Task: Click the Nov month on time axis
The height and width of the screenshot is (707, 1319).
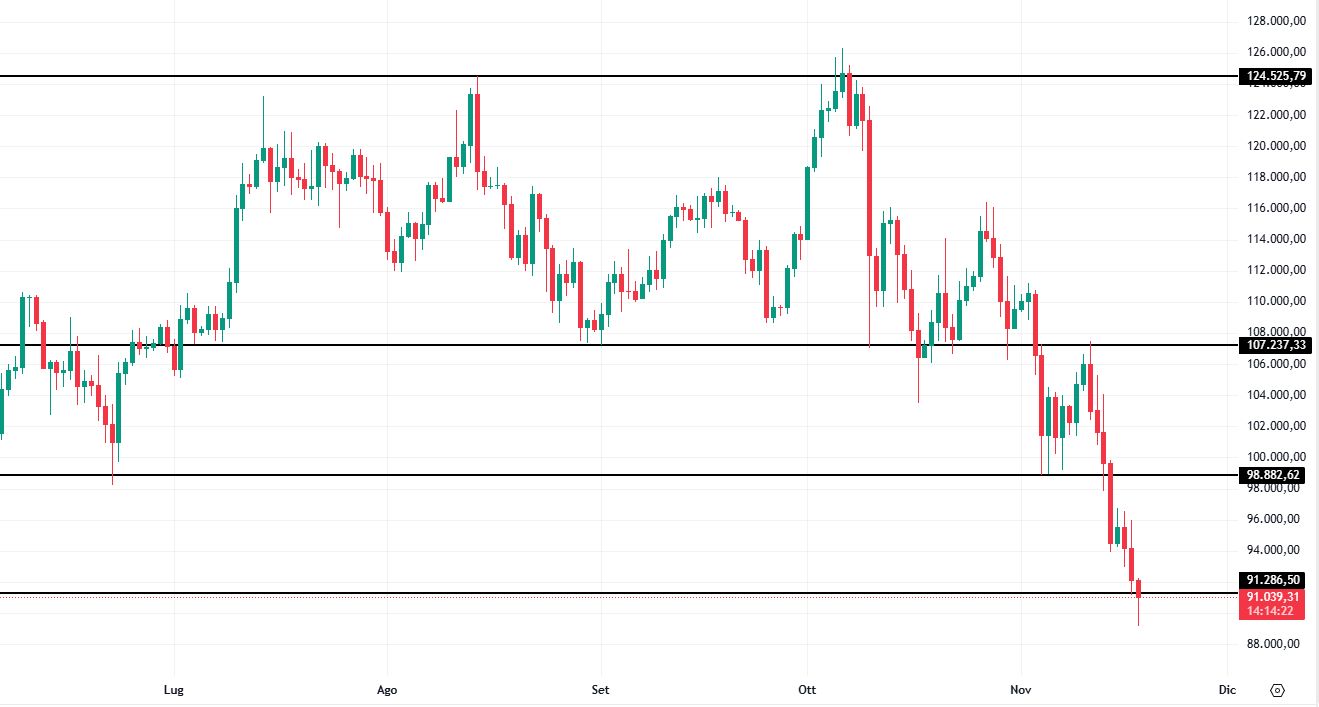Action: click(1021, 690)
